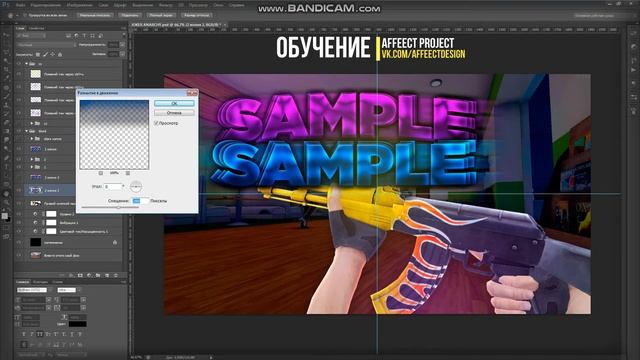640x360 pixels.
Task: Click OK in Motion Blur dialog
Action: pyautogui.click(x=174, y=103)
